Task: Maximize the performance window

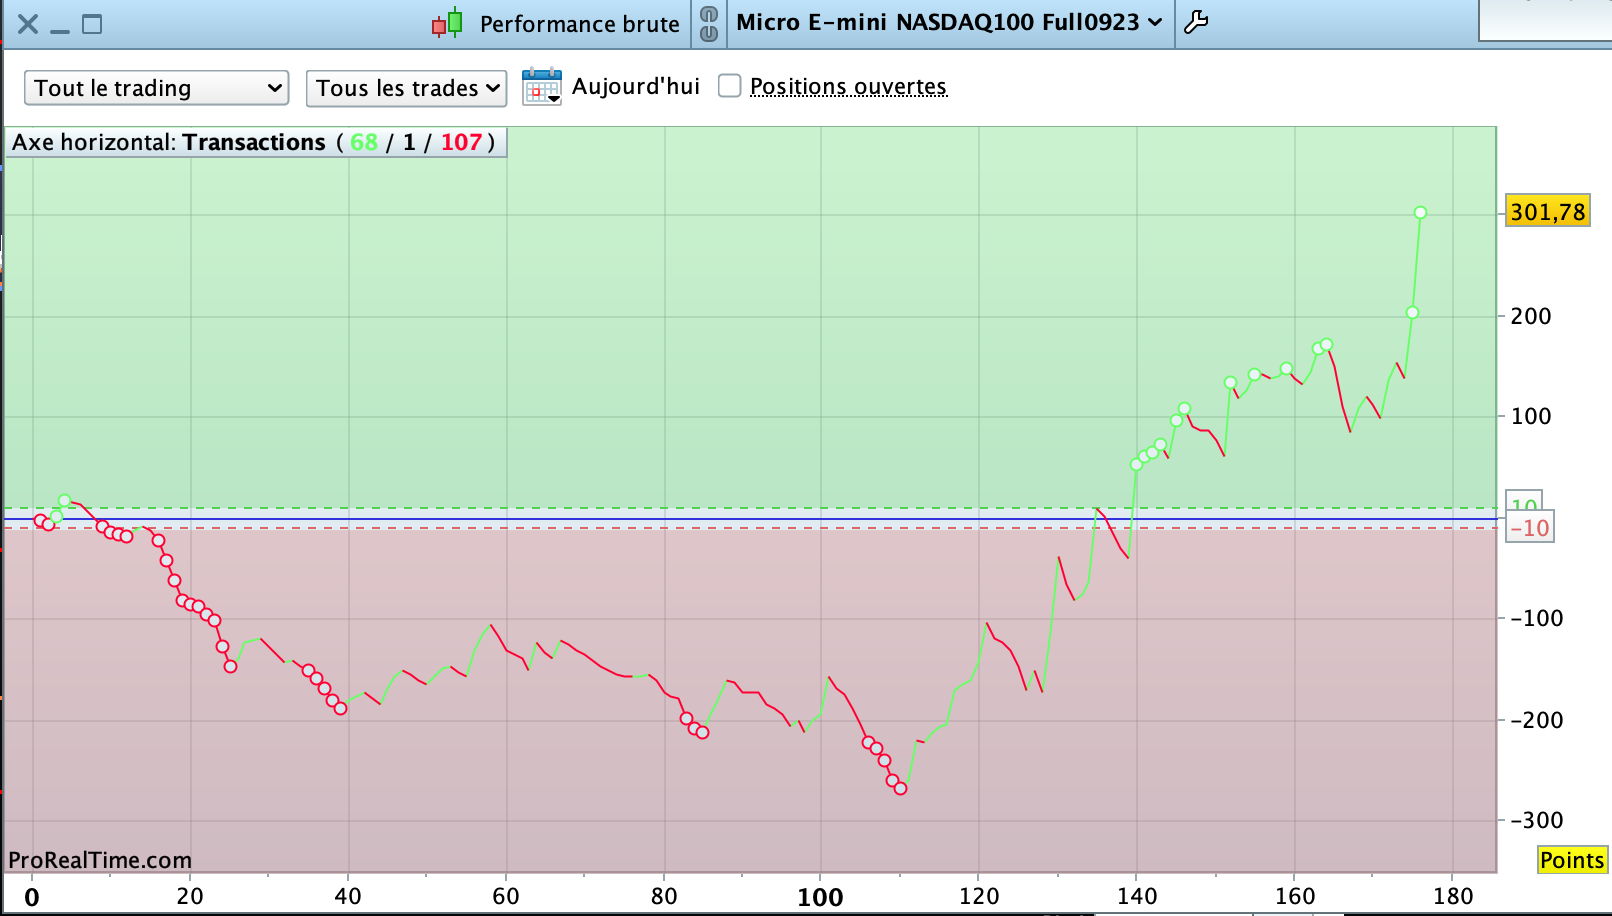Action: pyautogui.click(x=92, y=24)
